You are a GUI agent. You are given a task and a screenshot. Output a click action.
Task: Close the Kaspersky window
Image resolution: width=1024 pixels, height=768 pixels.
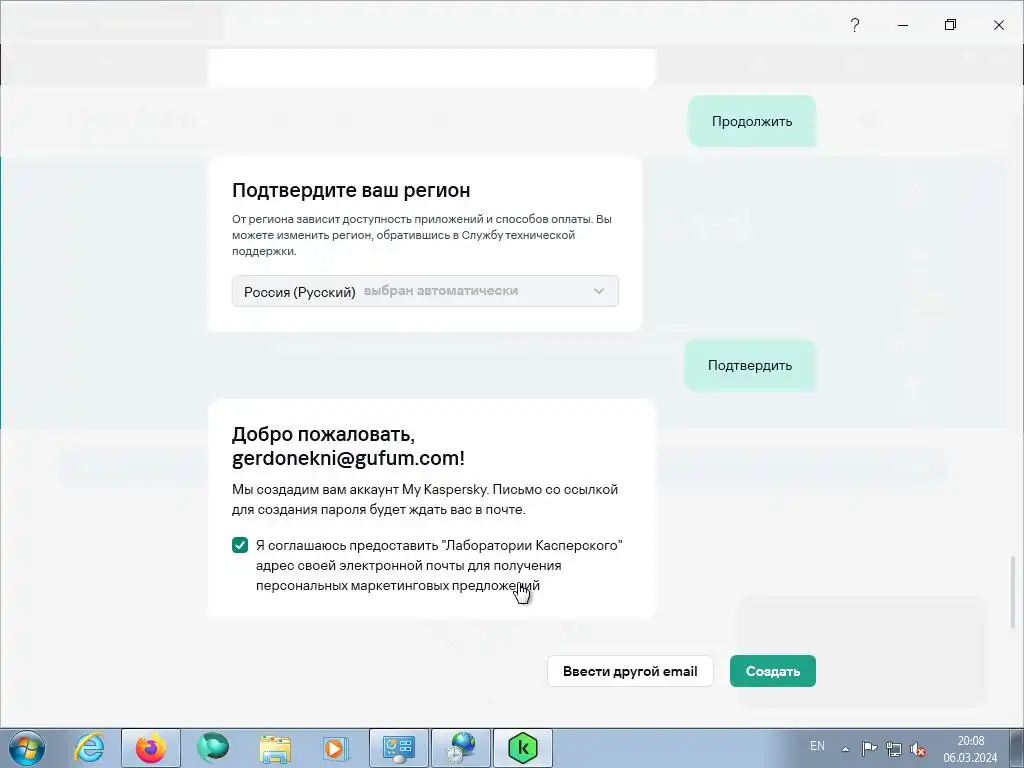click(999, 25)
